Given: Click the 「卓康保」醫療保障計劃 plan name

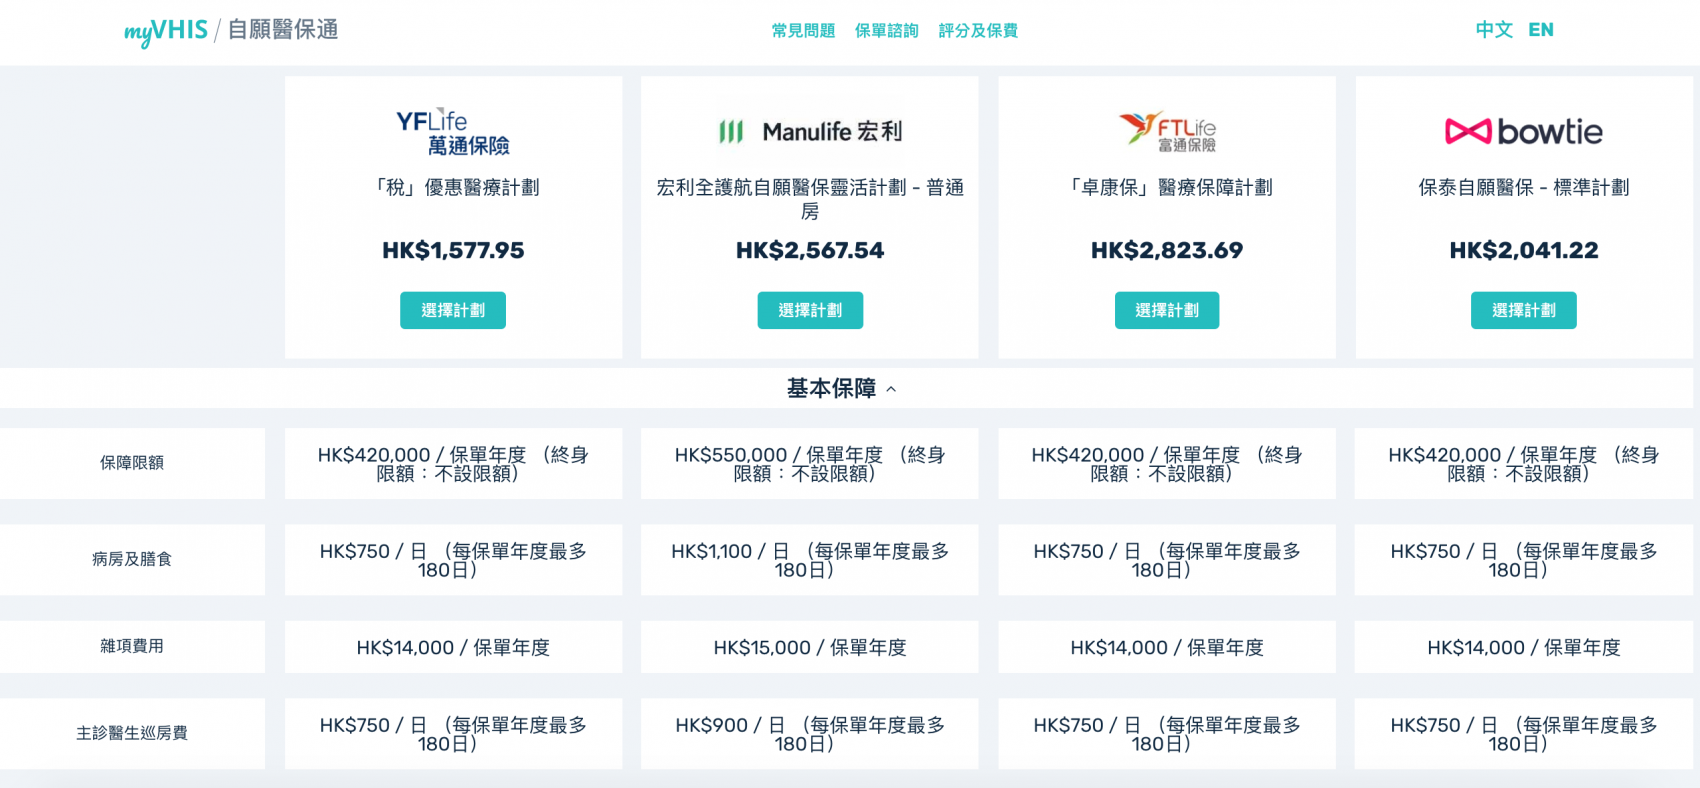Looking at the screenshot, I should 1167,187.
